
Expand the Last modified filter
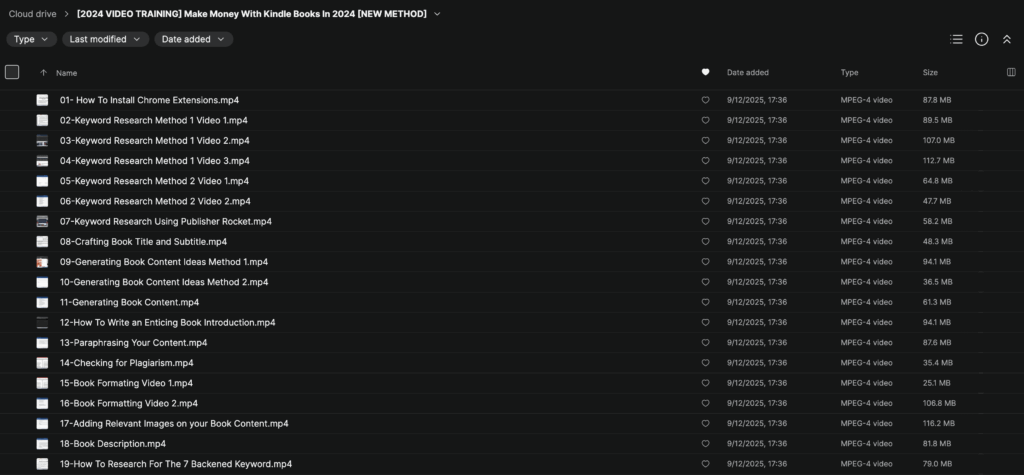(x=105, y=39)
